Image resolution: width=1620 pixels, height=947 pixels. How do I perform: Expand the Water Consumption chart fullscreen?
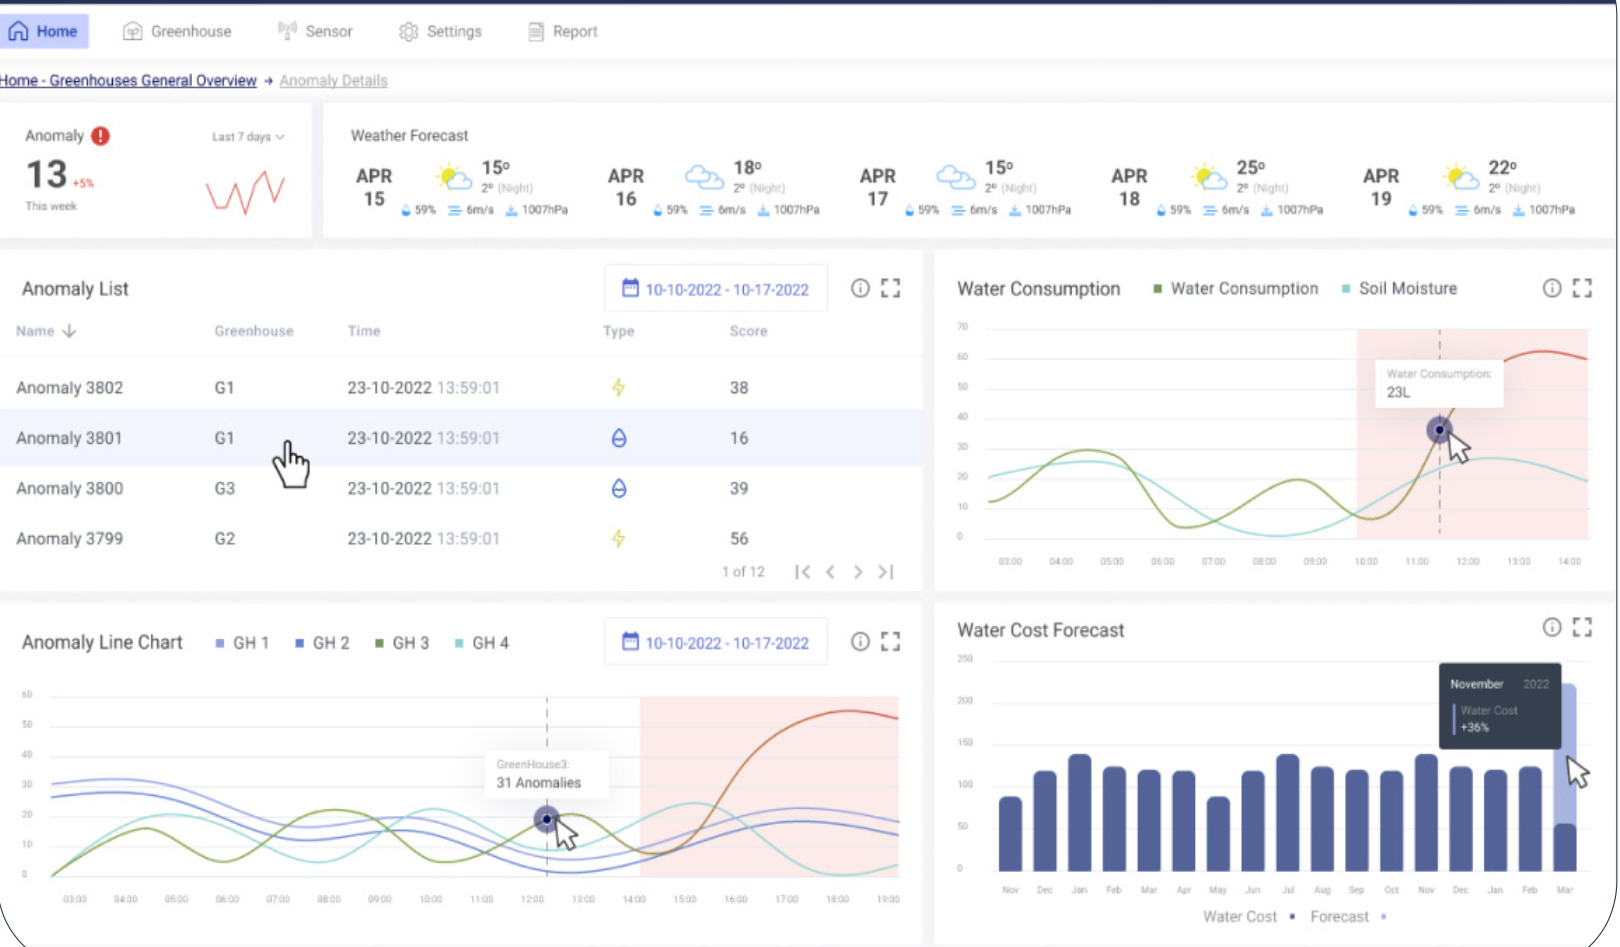point(1582,289)
